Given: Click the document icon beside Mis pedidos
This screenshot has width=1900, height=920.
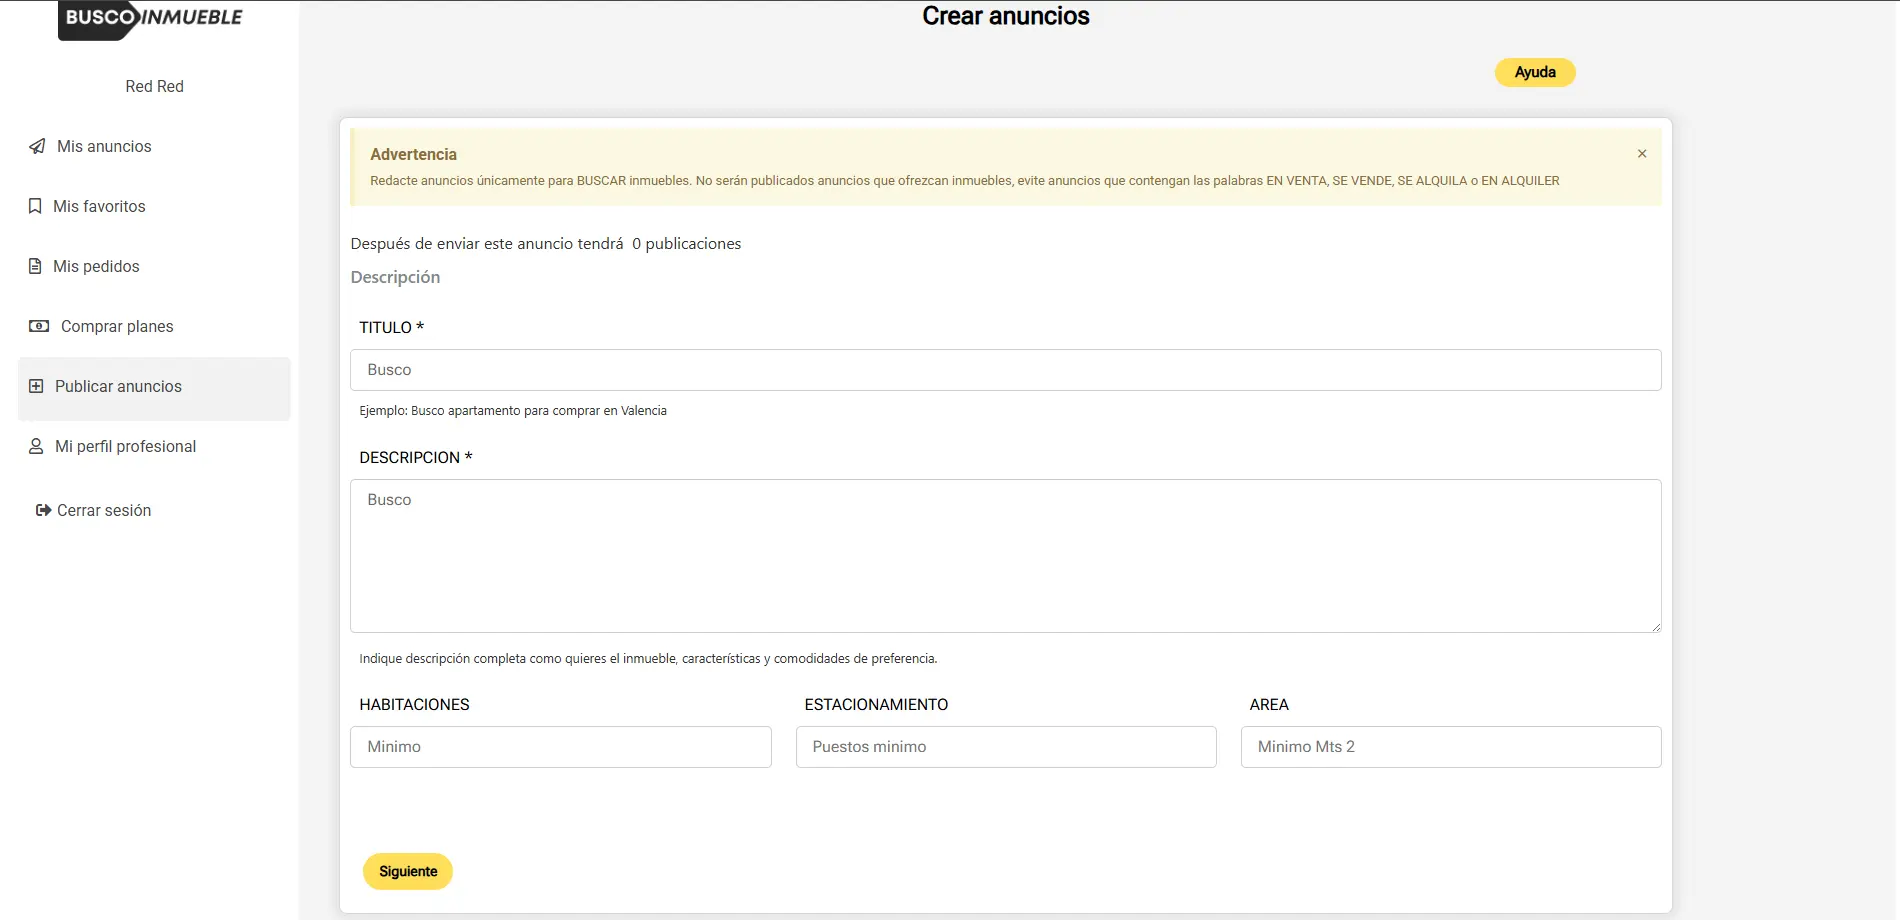Looking at the screenshot, I should click(x=35, y=266).
